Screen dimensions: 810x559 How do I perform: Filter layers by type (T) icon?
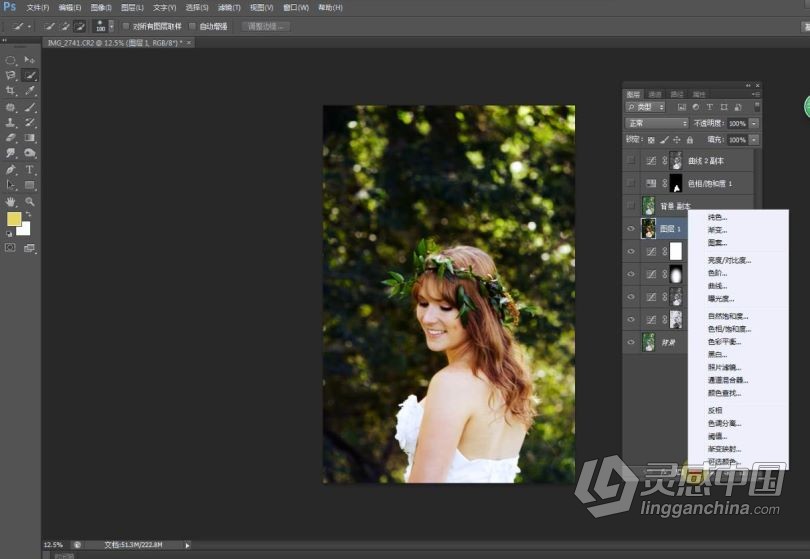710,107
